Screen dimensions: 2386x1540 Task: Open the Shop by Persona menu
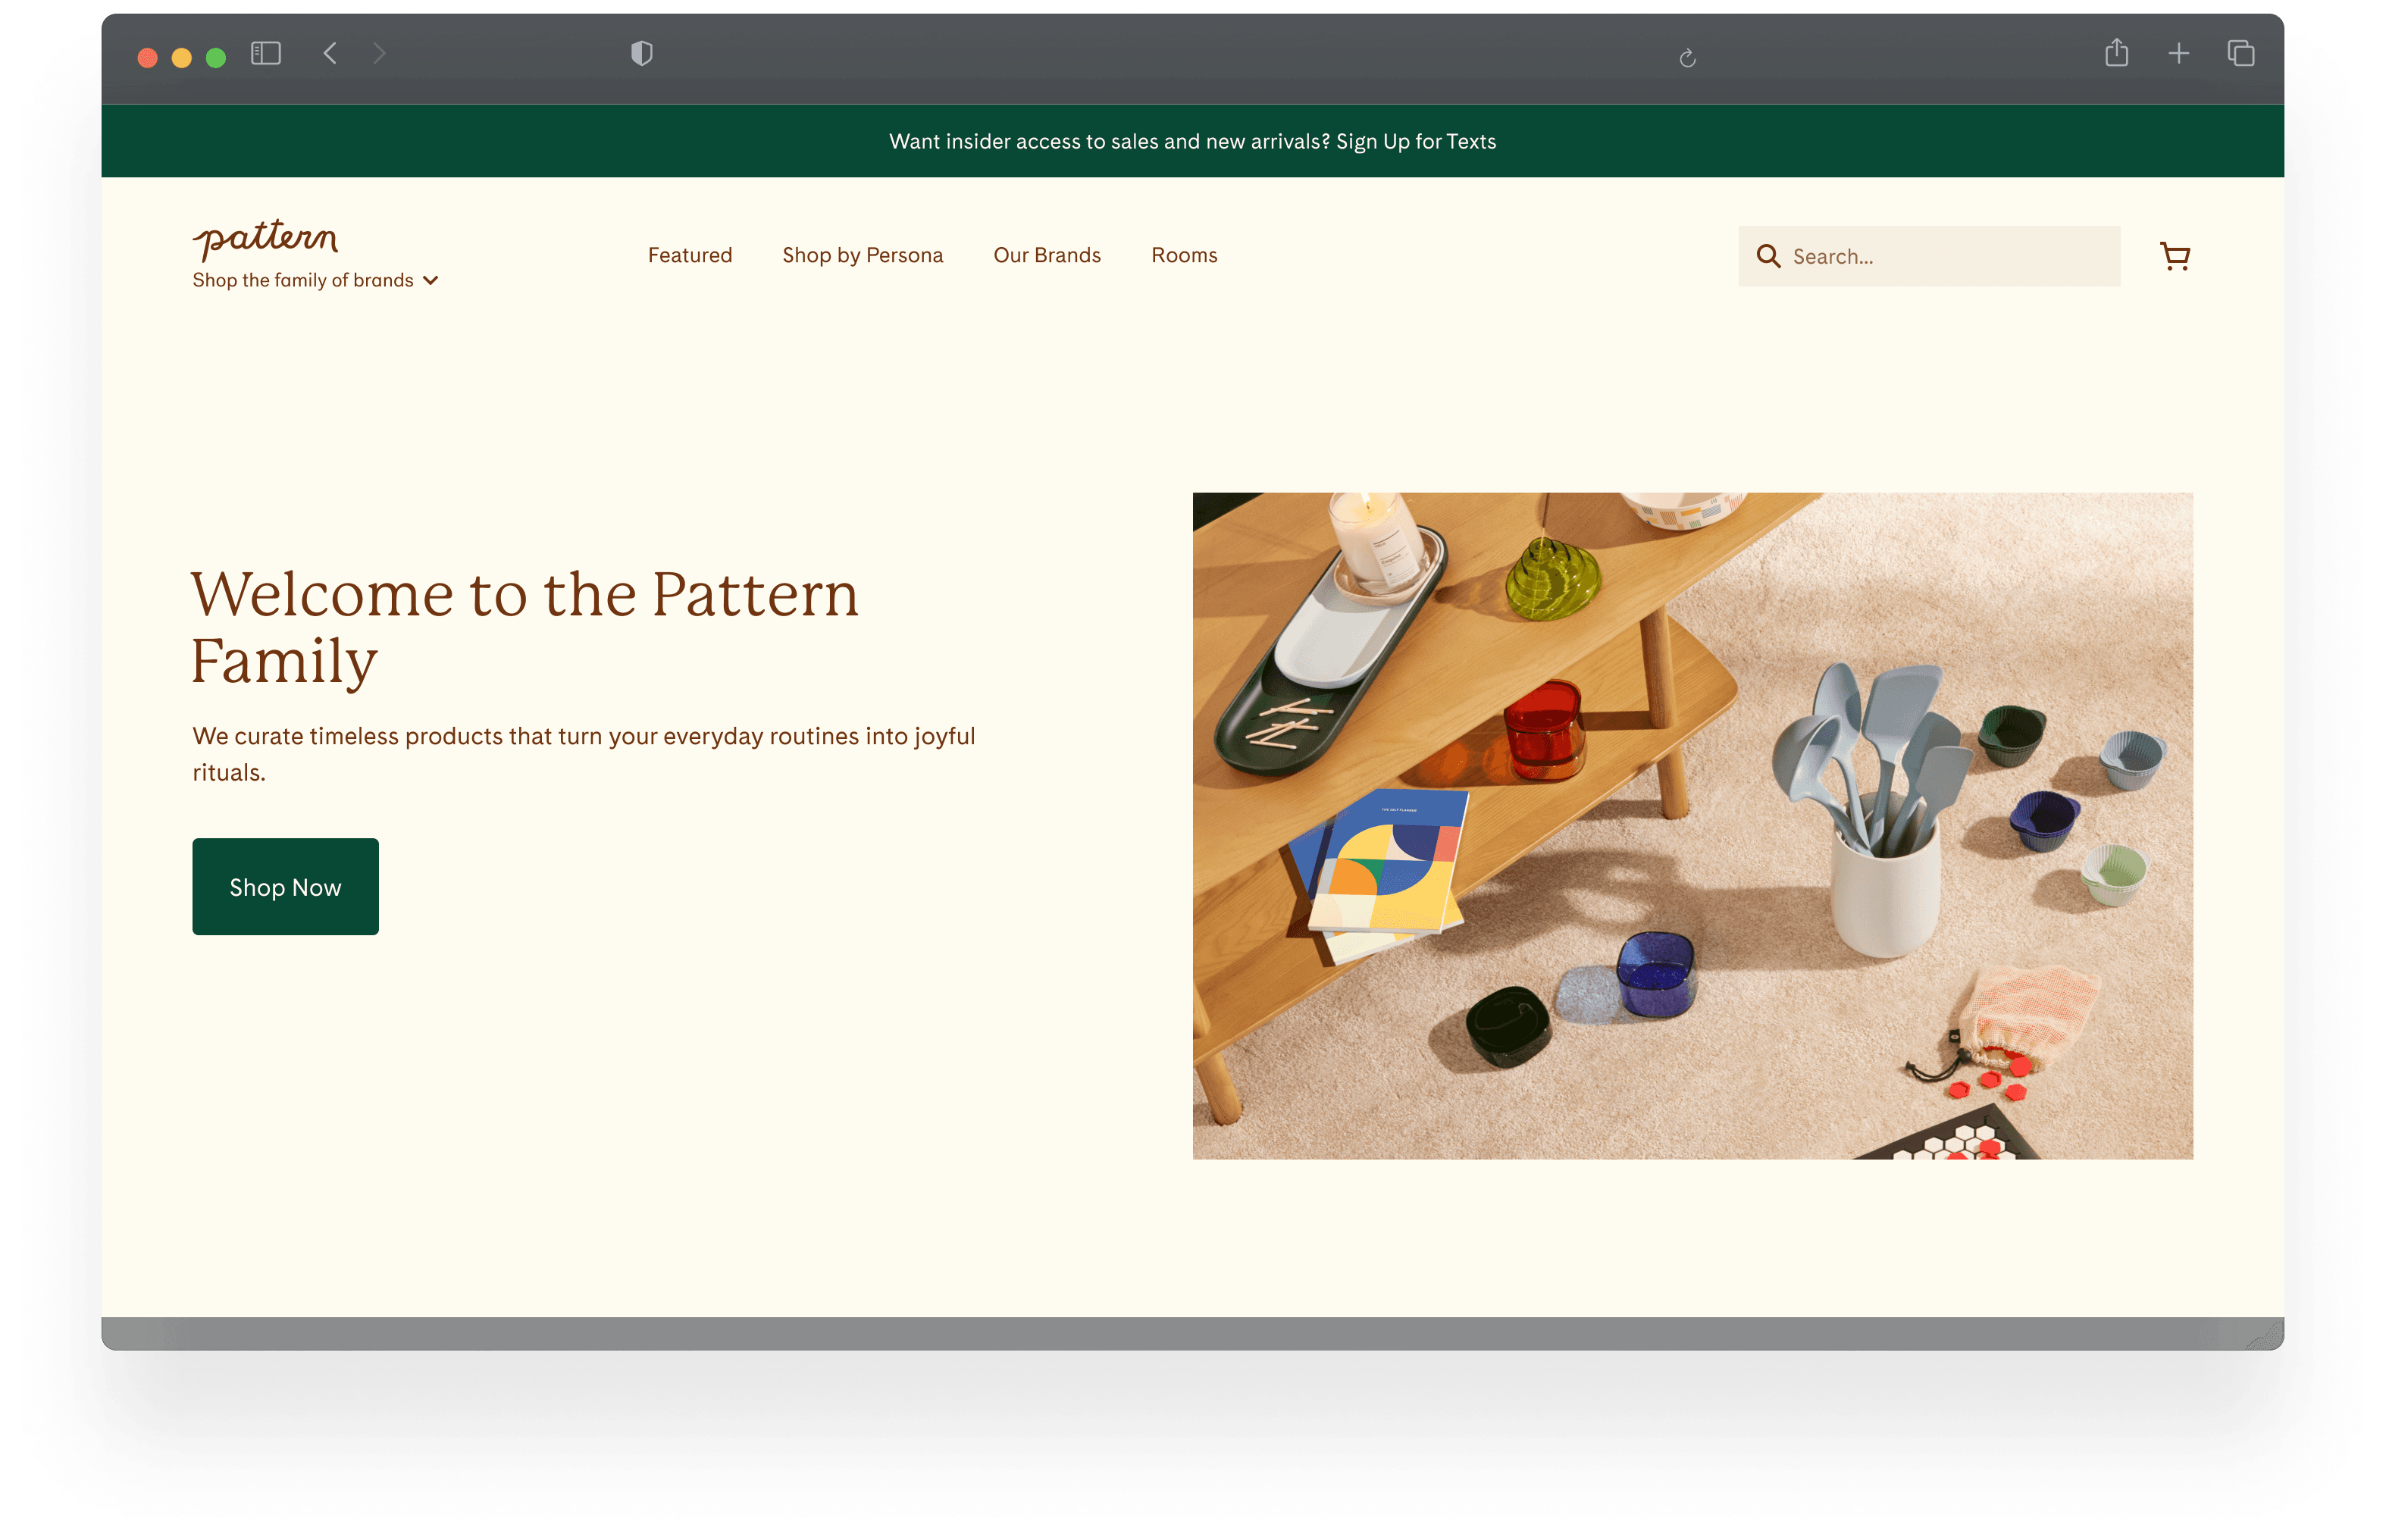(863, 255)
